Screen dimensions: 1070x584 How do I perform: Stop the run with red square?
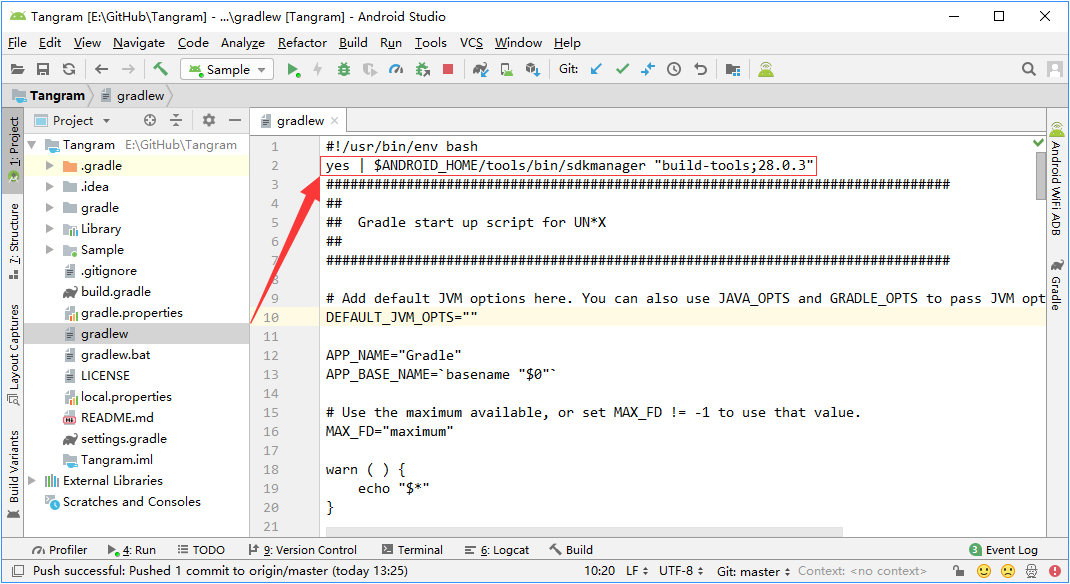(448, 69)
